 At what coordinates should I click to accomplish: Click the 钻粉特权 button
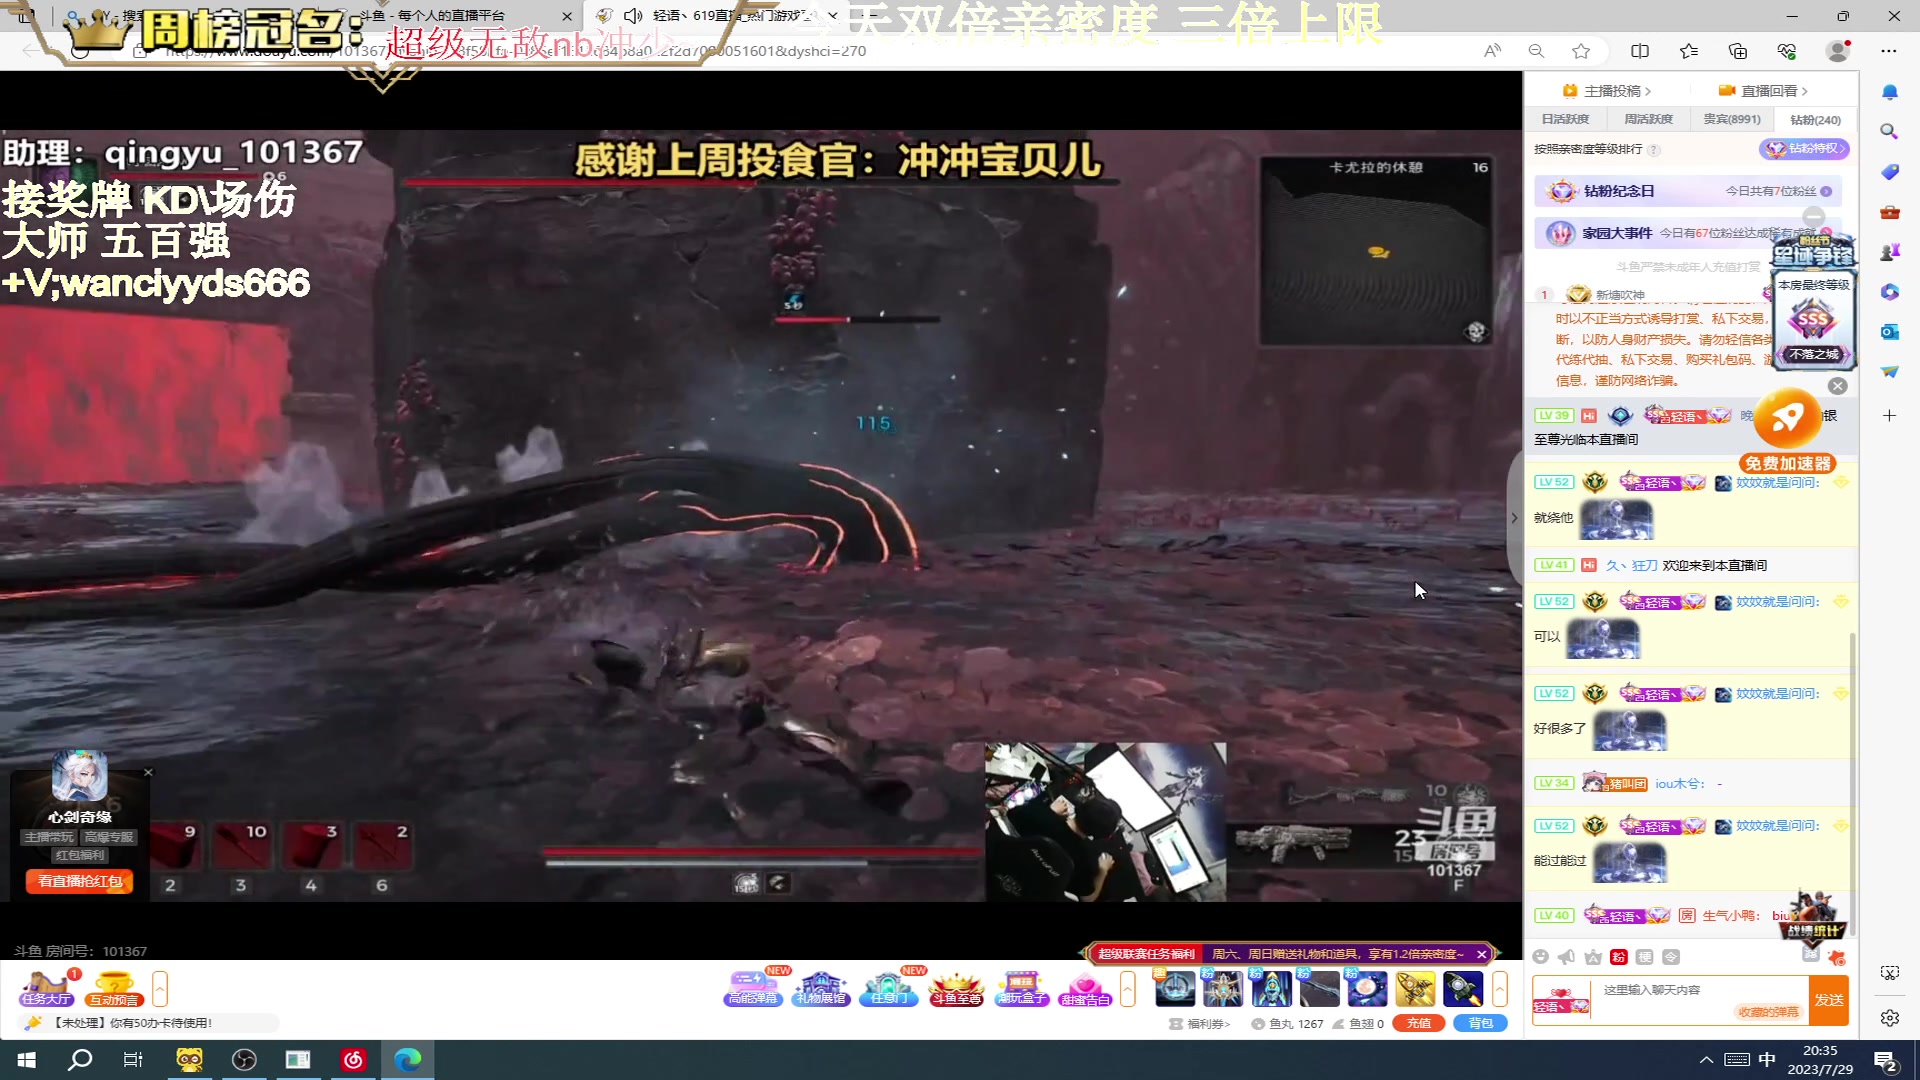click(x=1804, y=149)
